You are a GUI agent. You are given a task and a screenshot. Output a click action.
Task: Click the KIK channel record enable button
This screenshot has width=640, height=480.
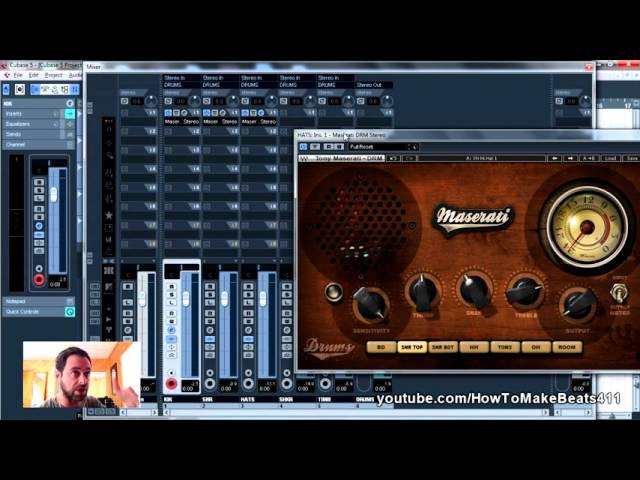point(171,384)
